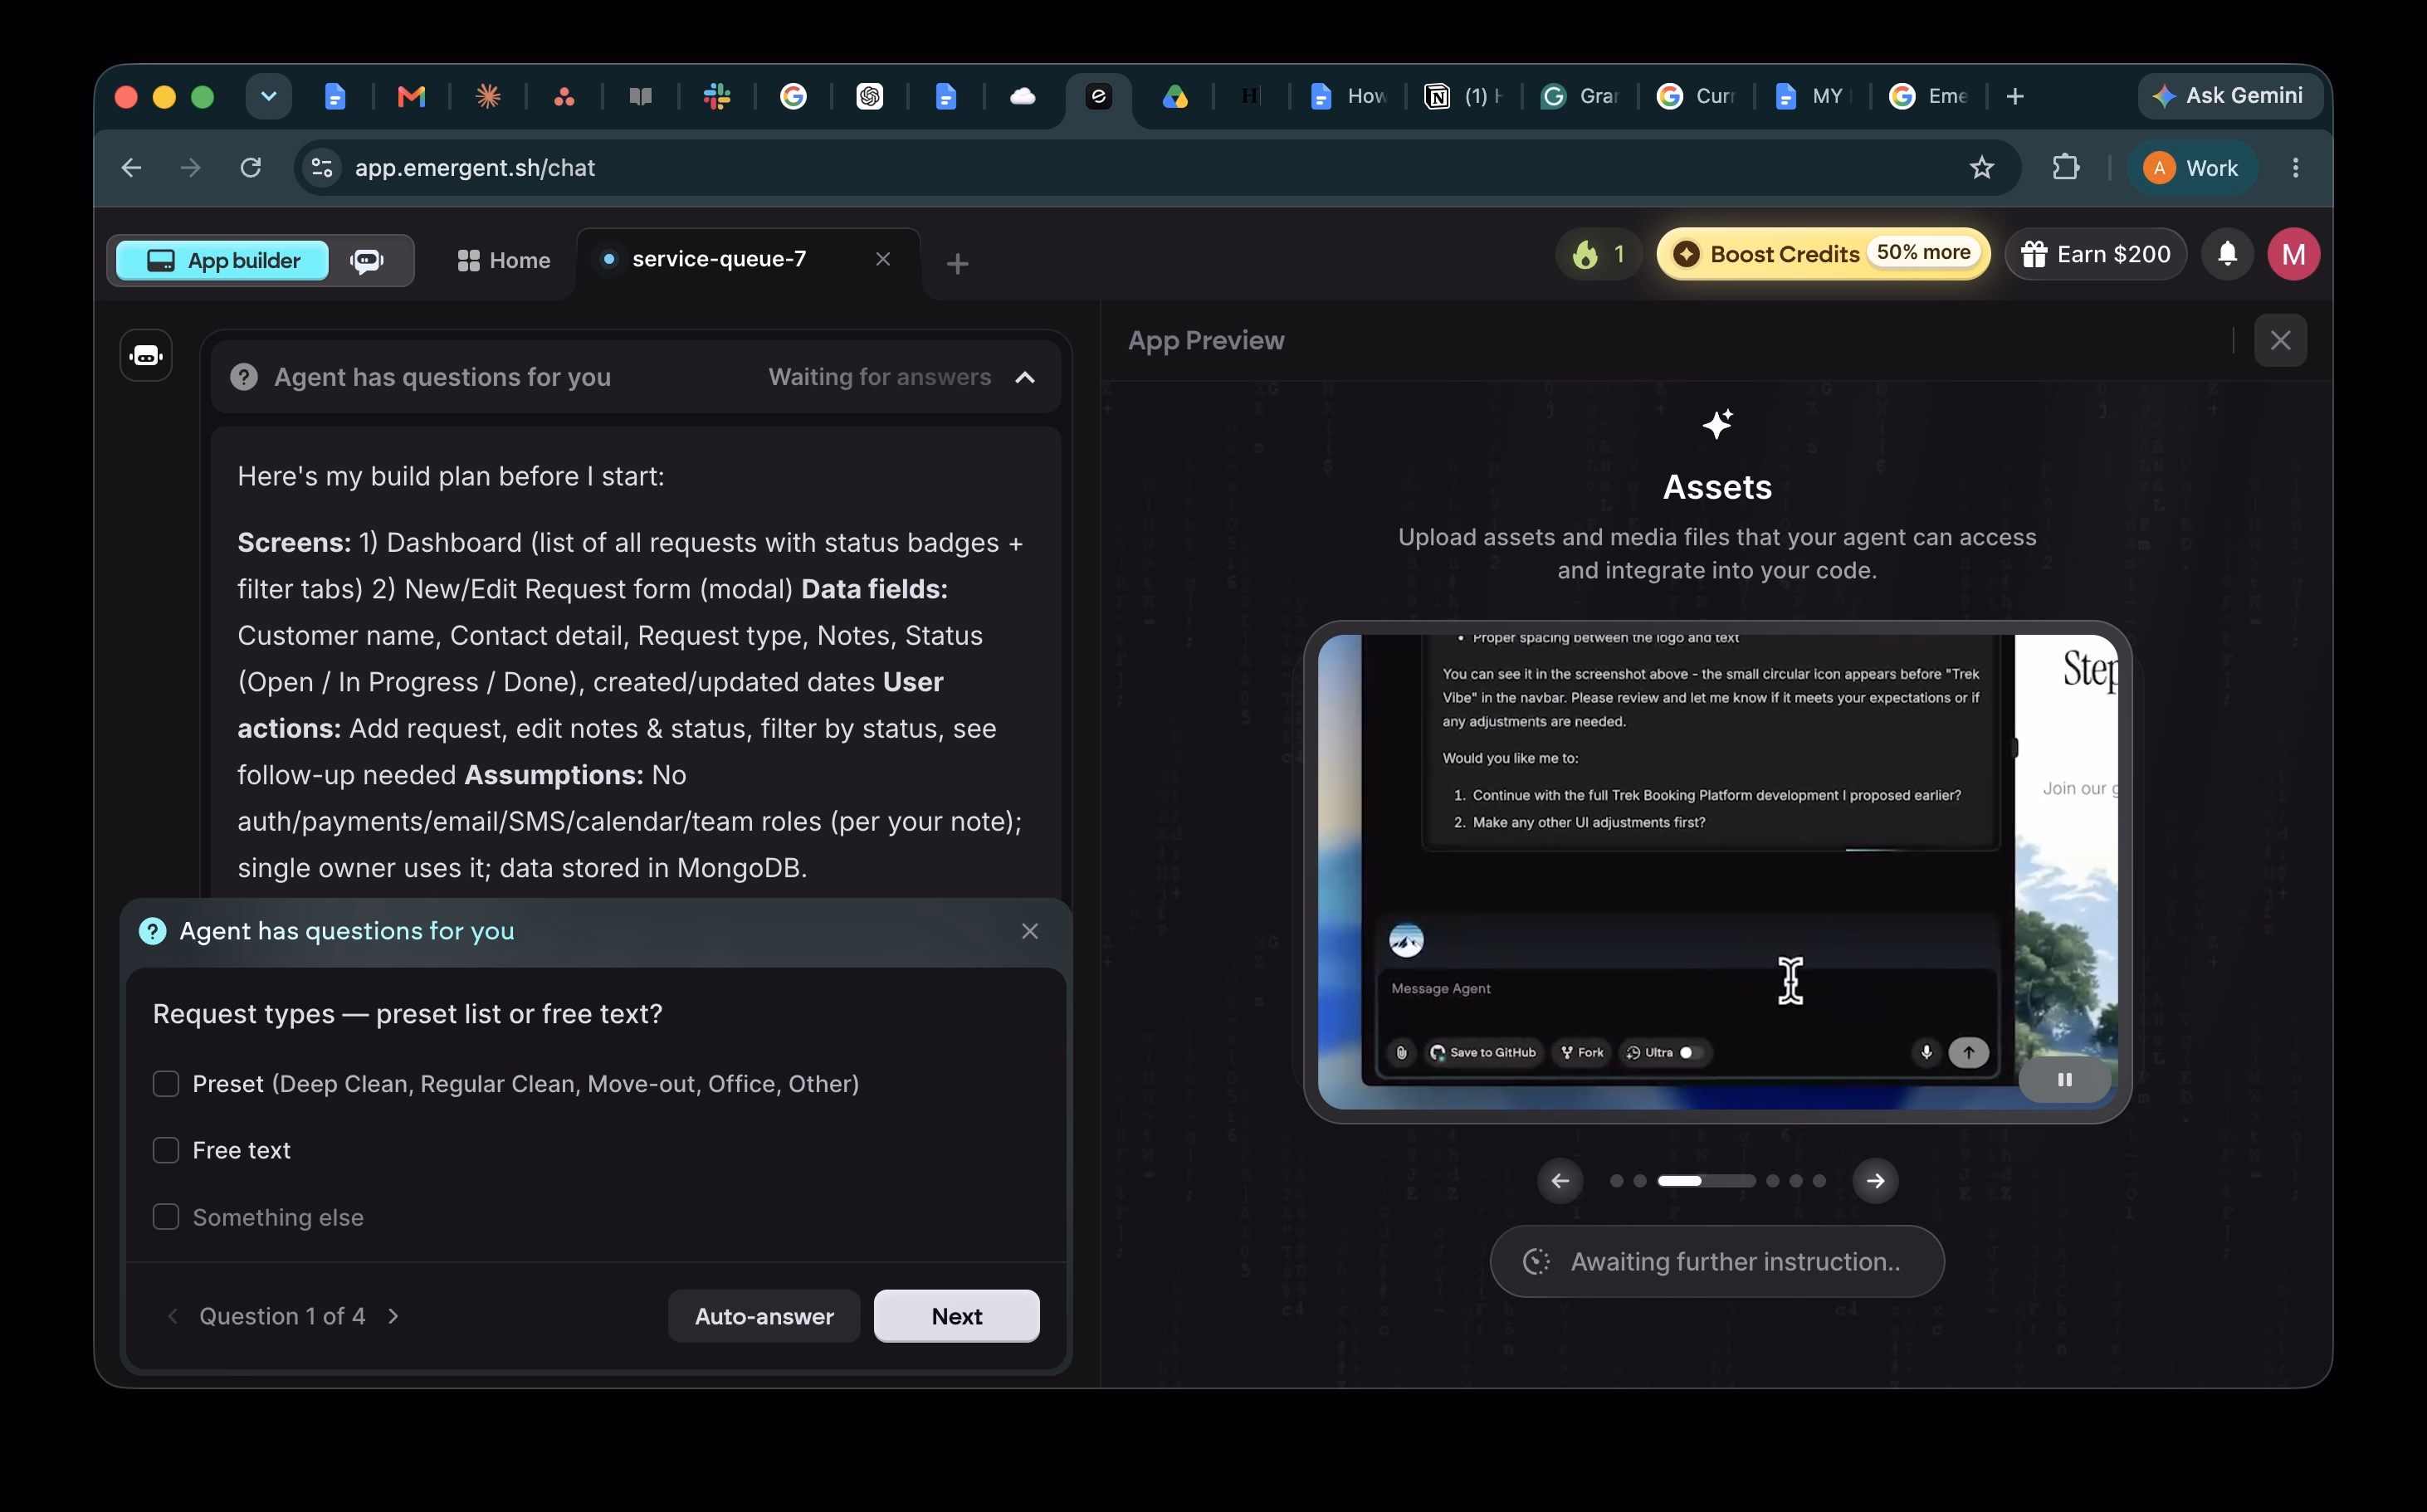Check the Free text option
2427x1512 pixels.
pos(166,1150)
